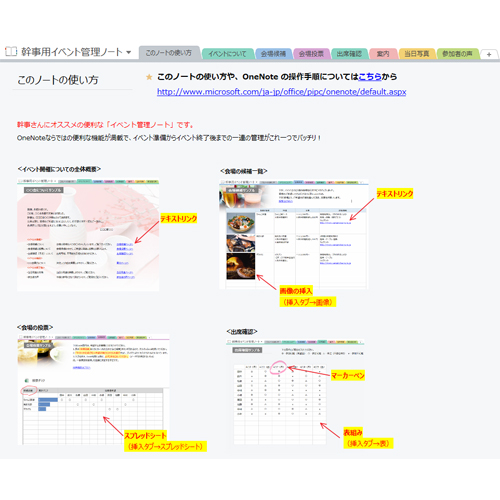
Task: Switch to the イベントについて section tab
Action: coord(227,54)
